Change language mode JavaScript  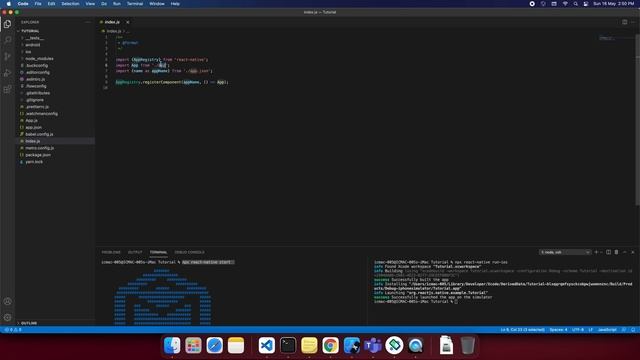[607, 330]
